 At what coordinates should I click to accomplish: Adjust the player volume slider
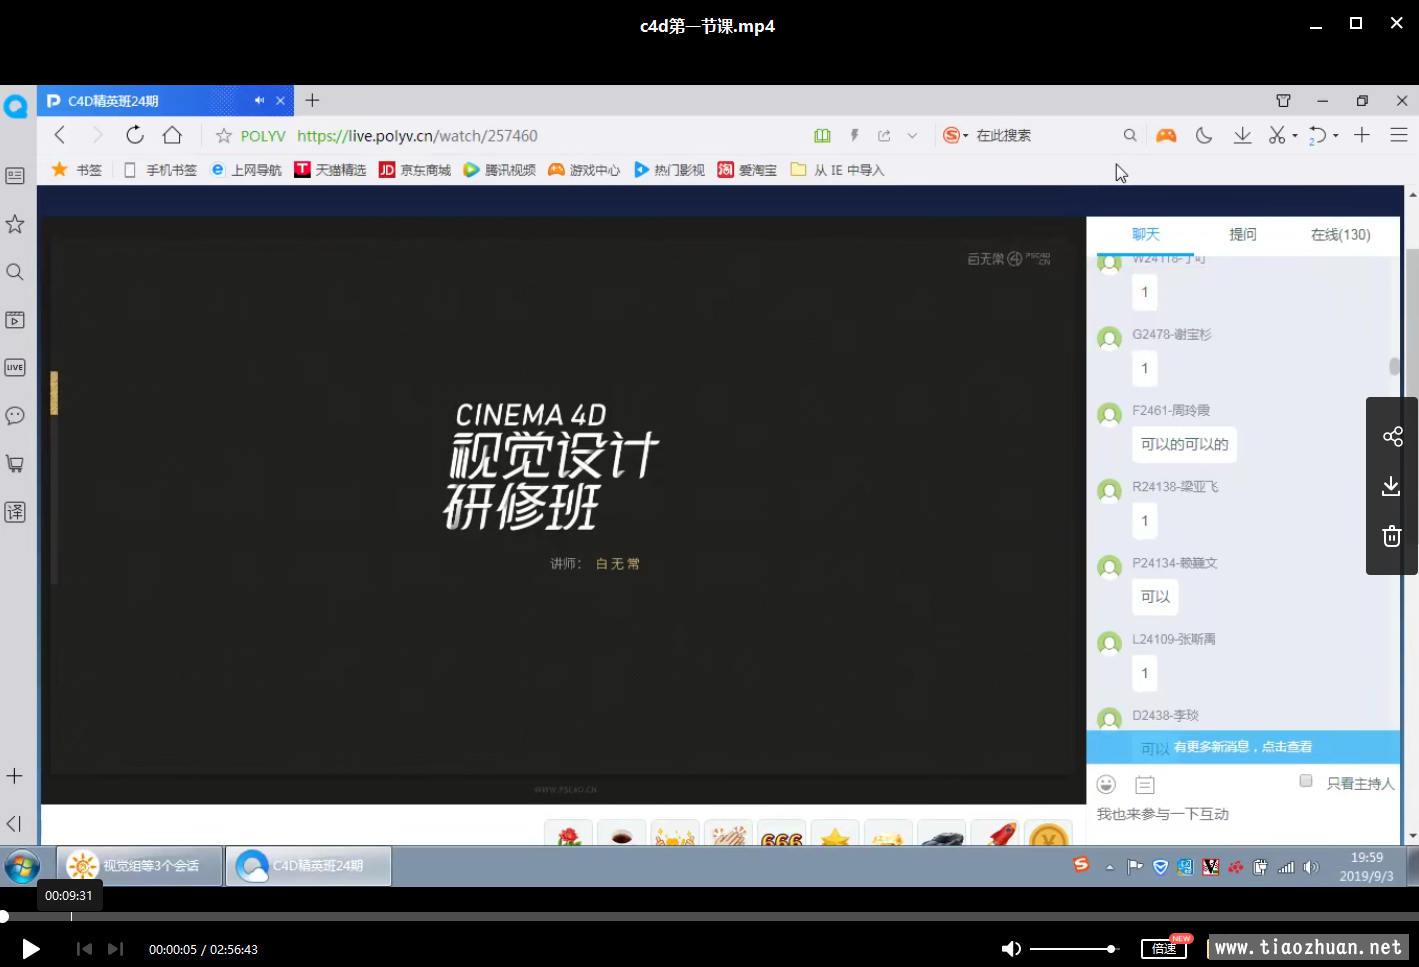pos(1074,949)
